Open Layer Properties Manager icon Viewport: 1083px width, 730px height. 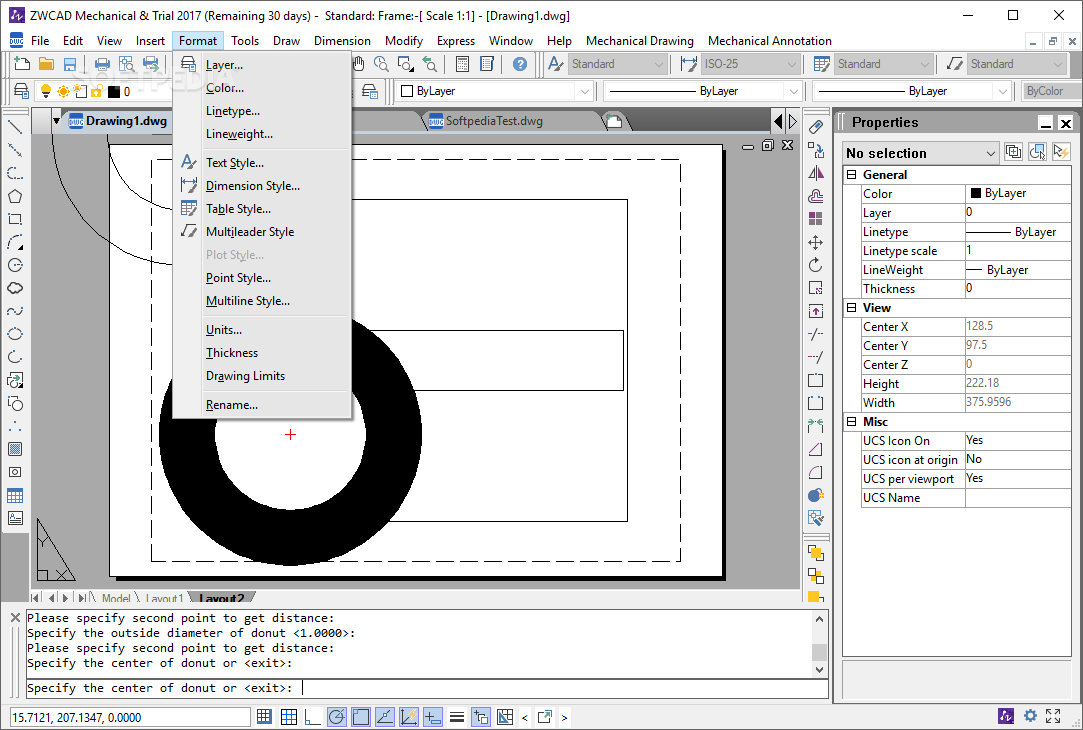pos(21,91)
